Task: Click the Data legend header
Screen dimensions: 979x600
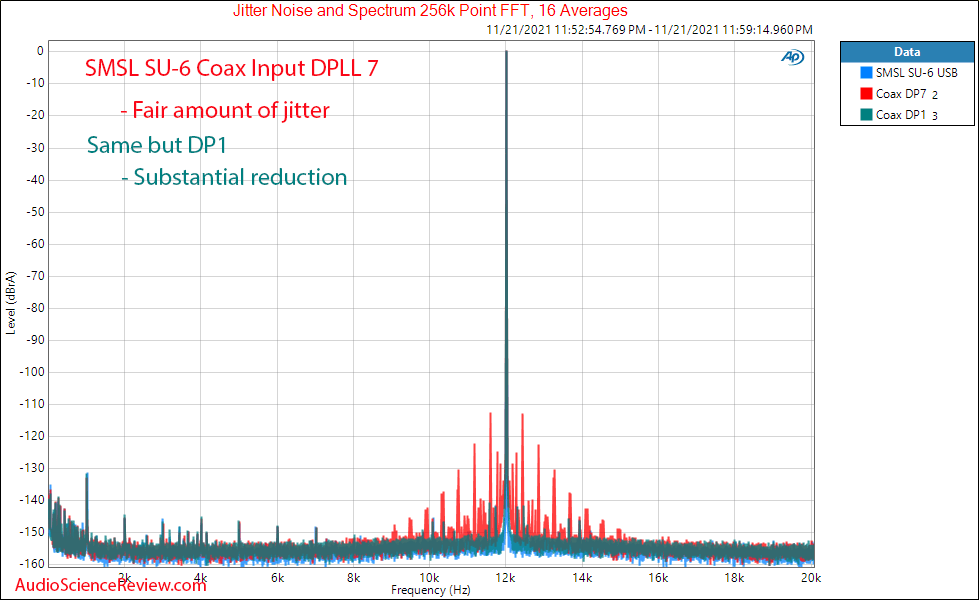Action: (907, 52)
